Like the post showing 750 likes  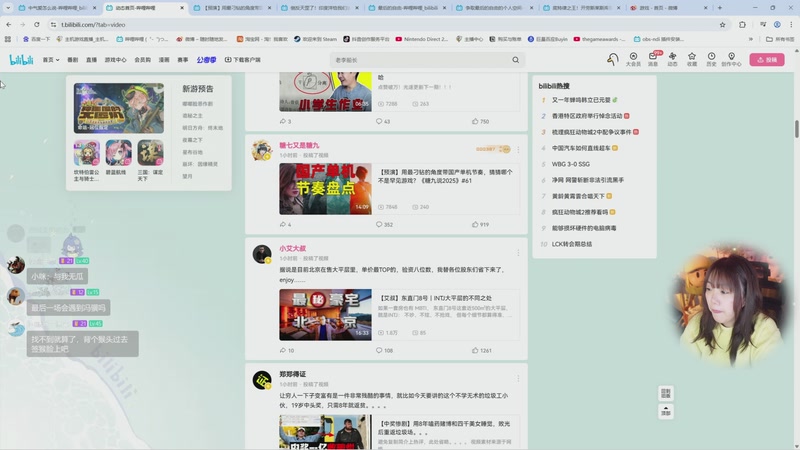pyautogui.click(x=480, y=121)
